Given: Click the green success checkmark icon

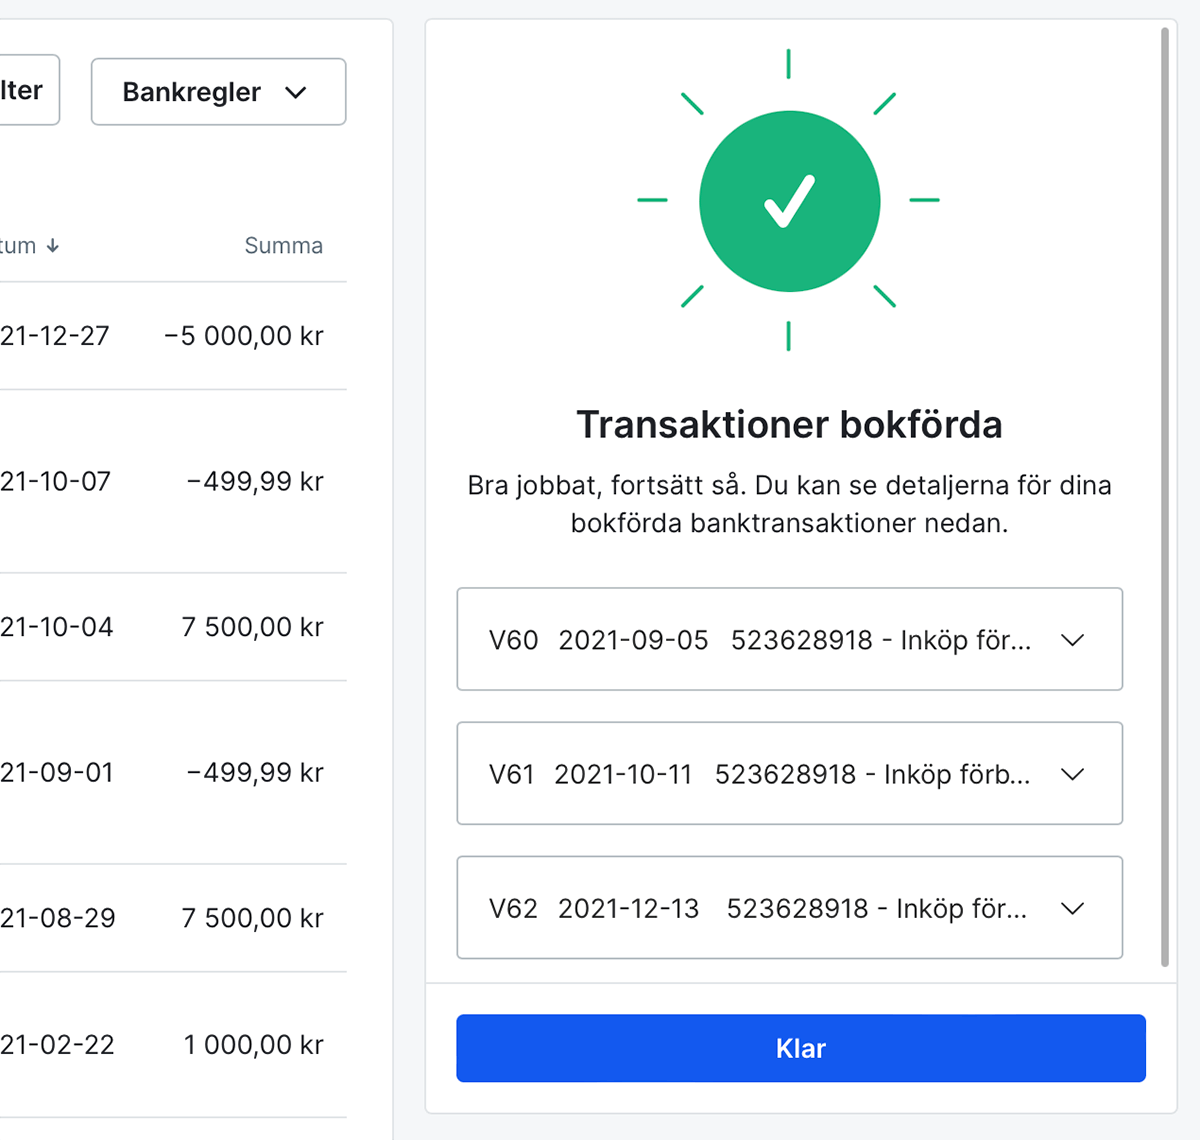Looking at the screenshot, I should (789, 201).
